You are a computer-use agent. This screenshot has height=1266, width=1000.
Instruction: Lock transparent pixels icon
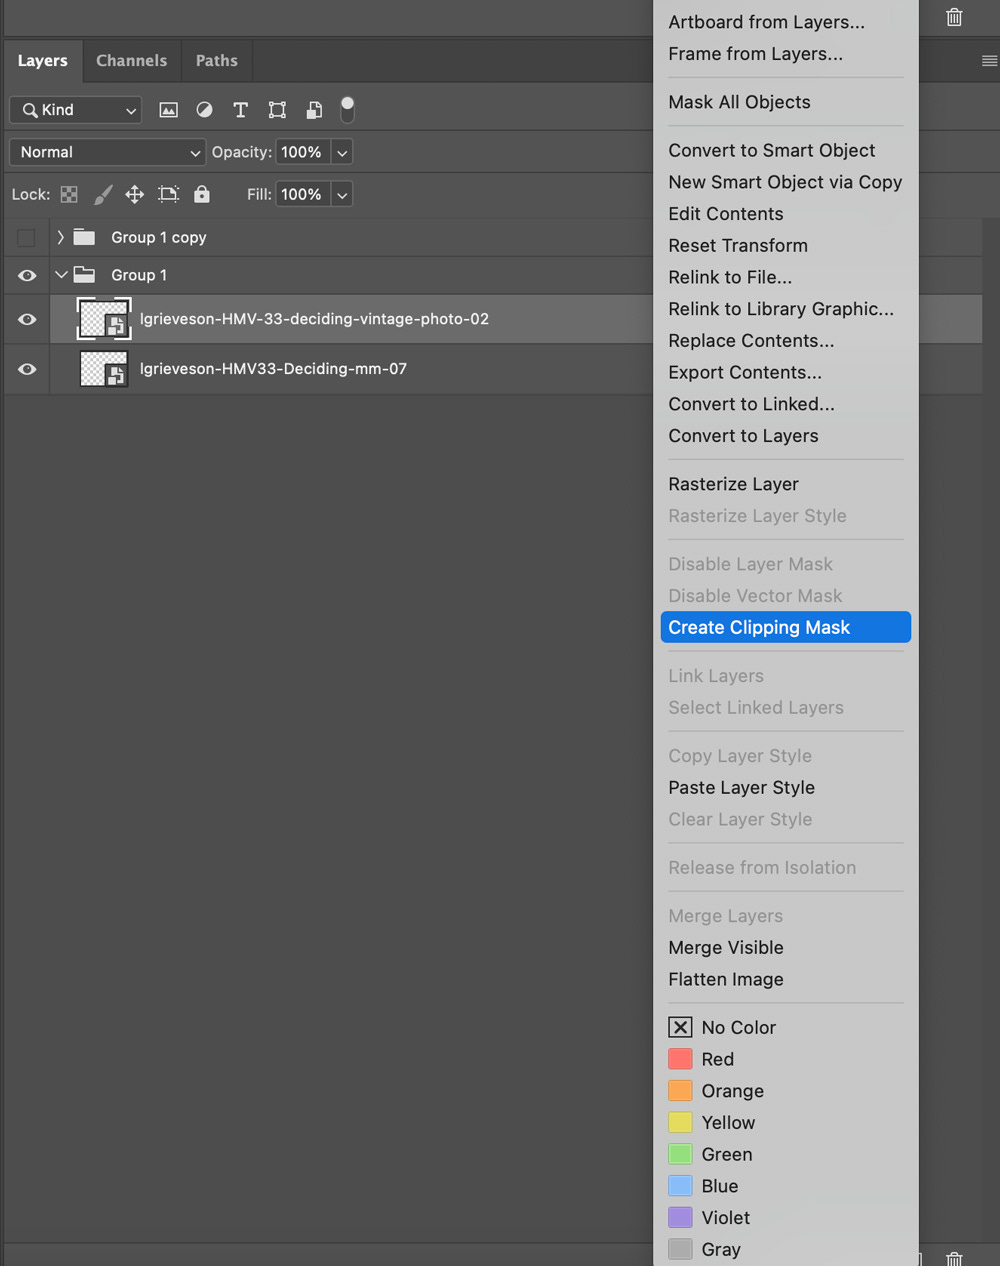[x=69, y=194]
